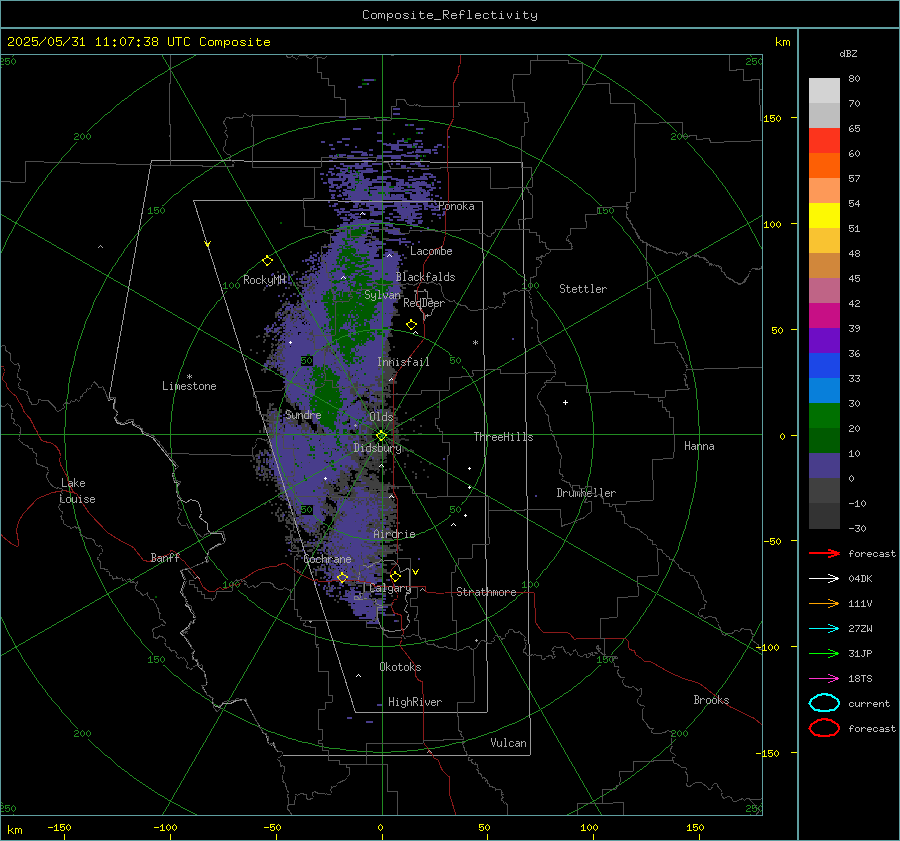
Task: Click the Okotoks label
Action: pos(400,667)
